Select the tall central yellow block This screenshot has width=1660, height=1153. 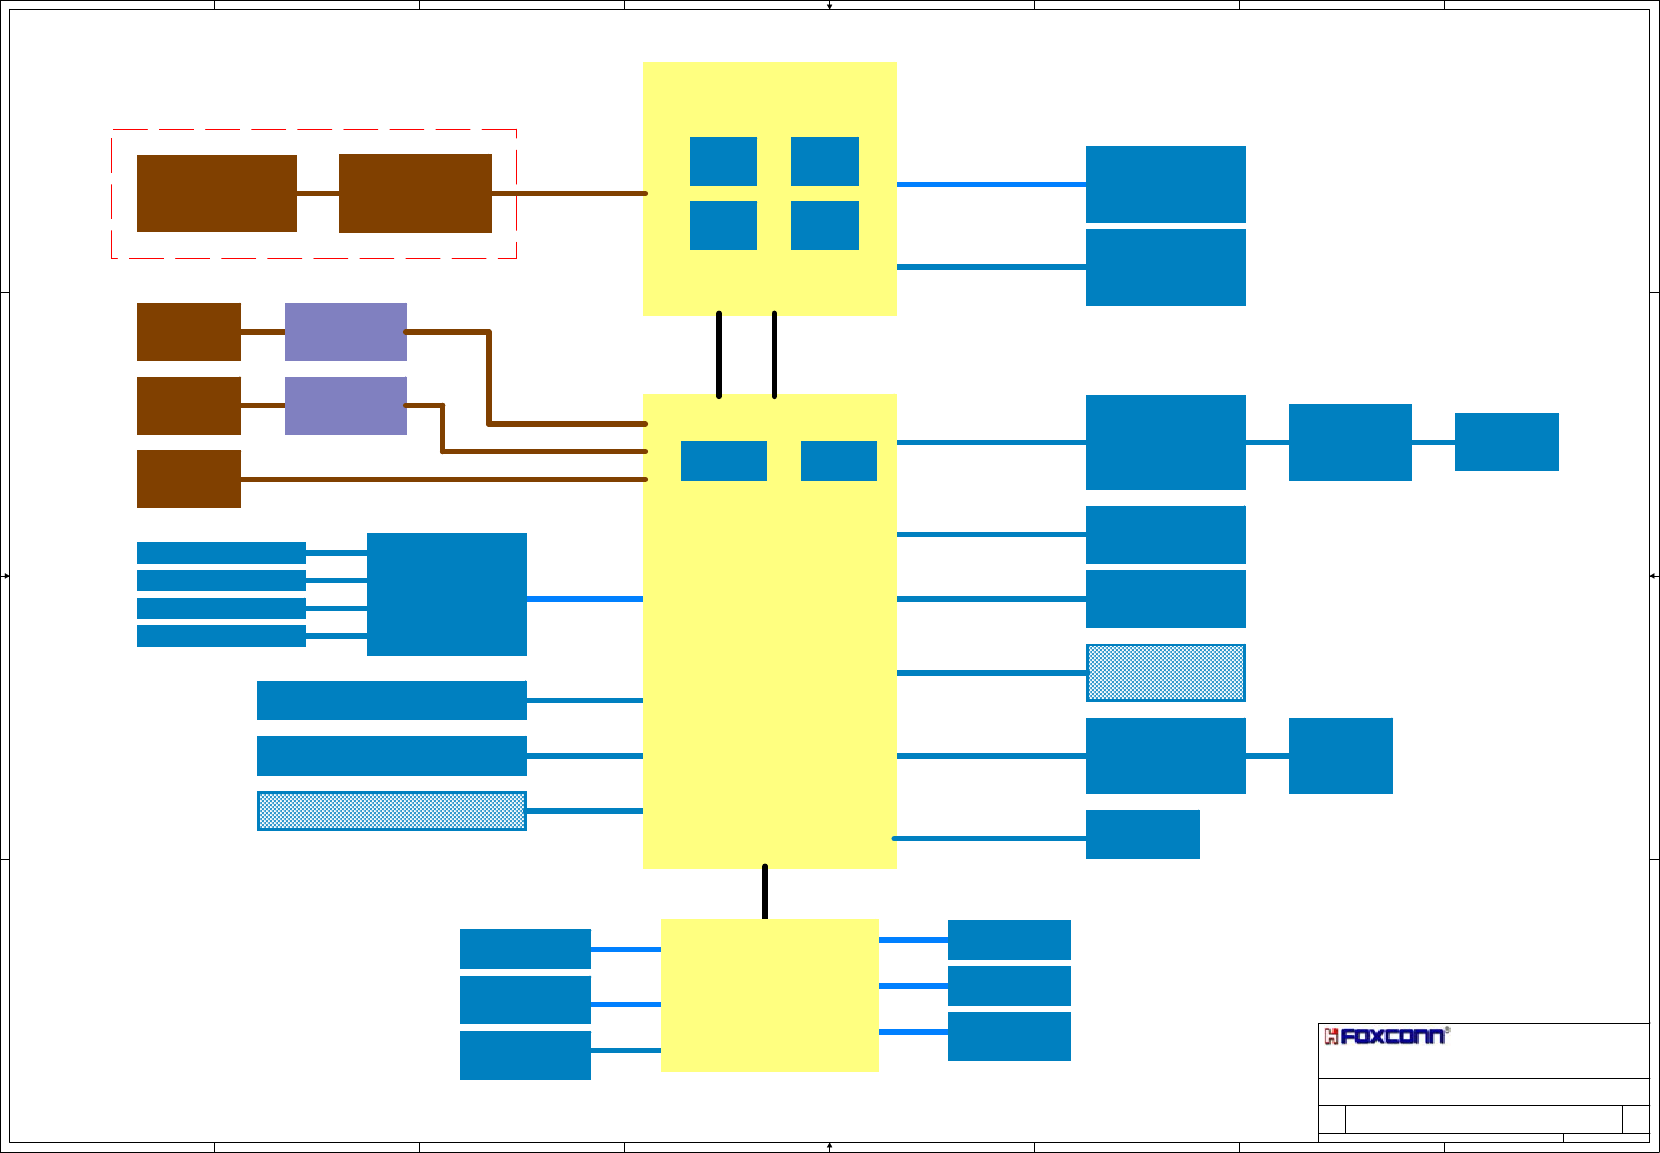770,632
